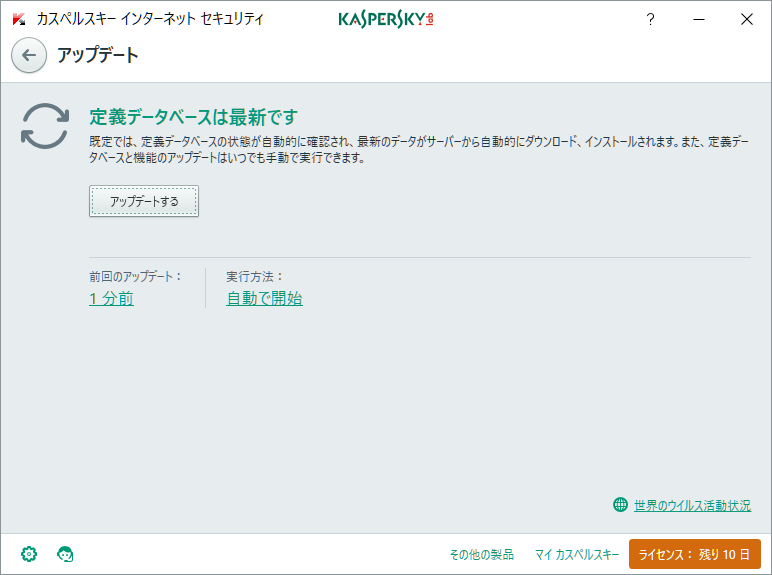Open settings via the gear icon
The width and height of the screenshot is (772, 575).
(x=29, y=554)
